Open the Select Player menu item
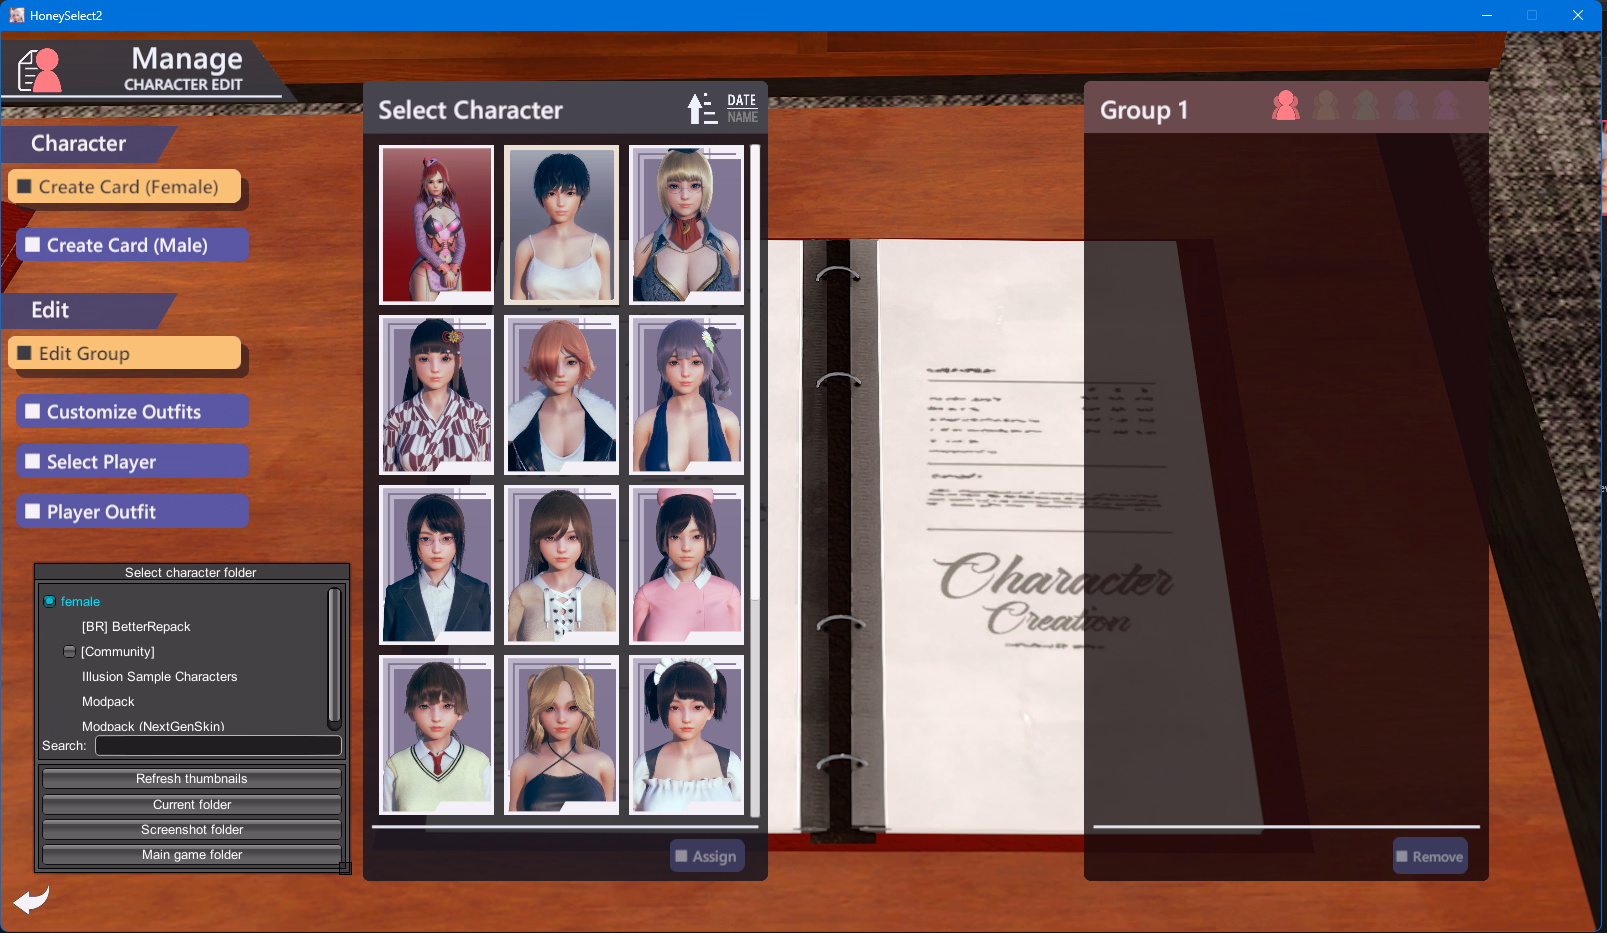Screen dimensions: 1607x933 (x=133, y=461)
